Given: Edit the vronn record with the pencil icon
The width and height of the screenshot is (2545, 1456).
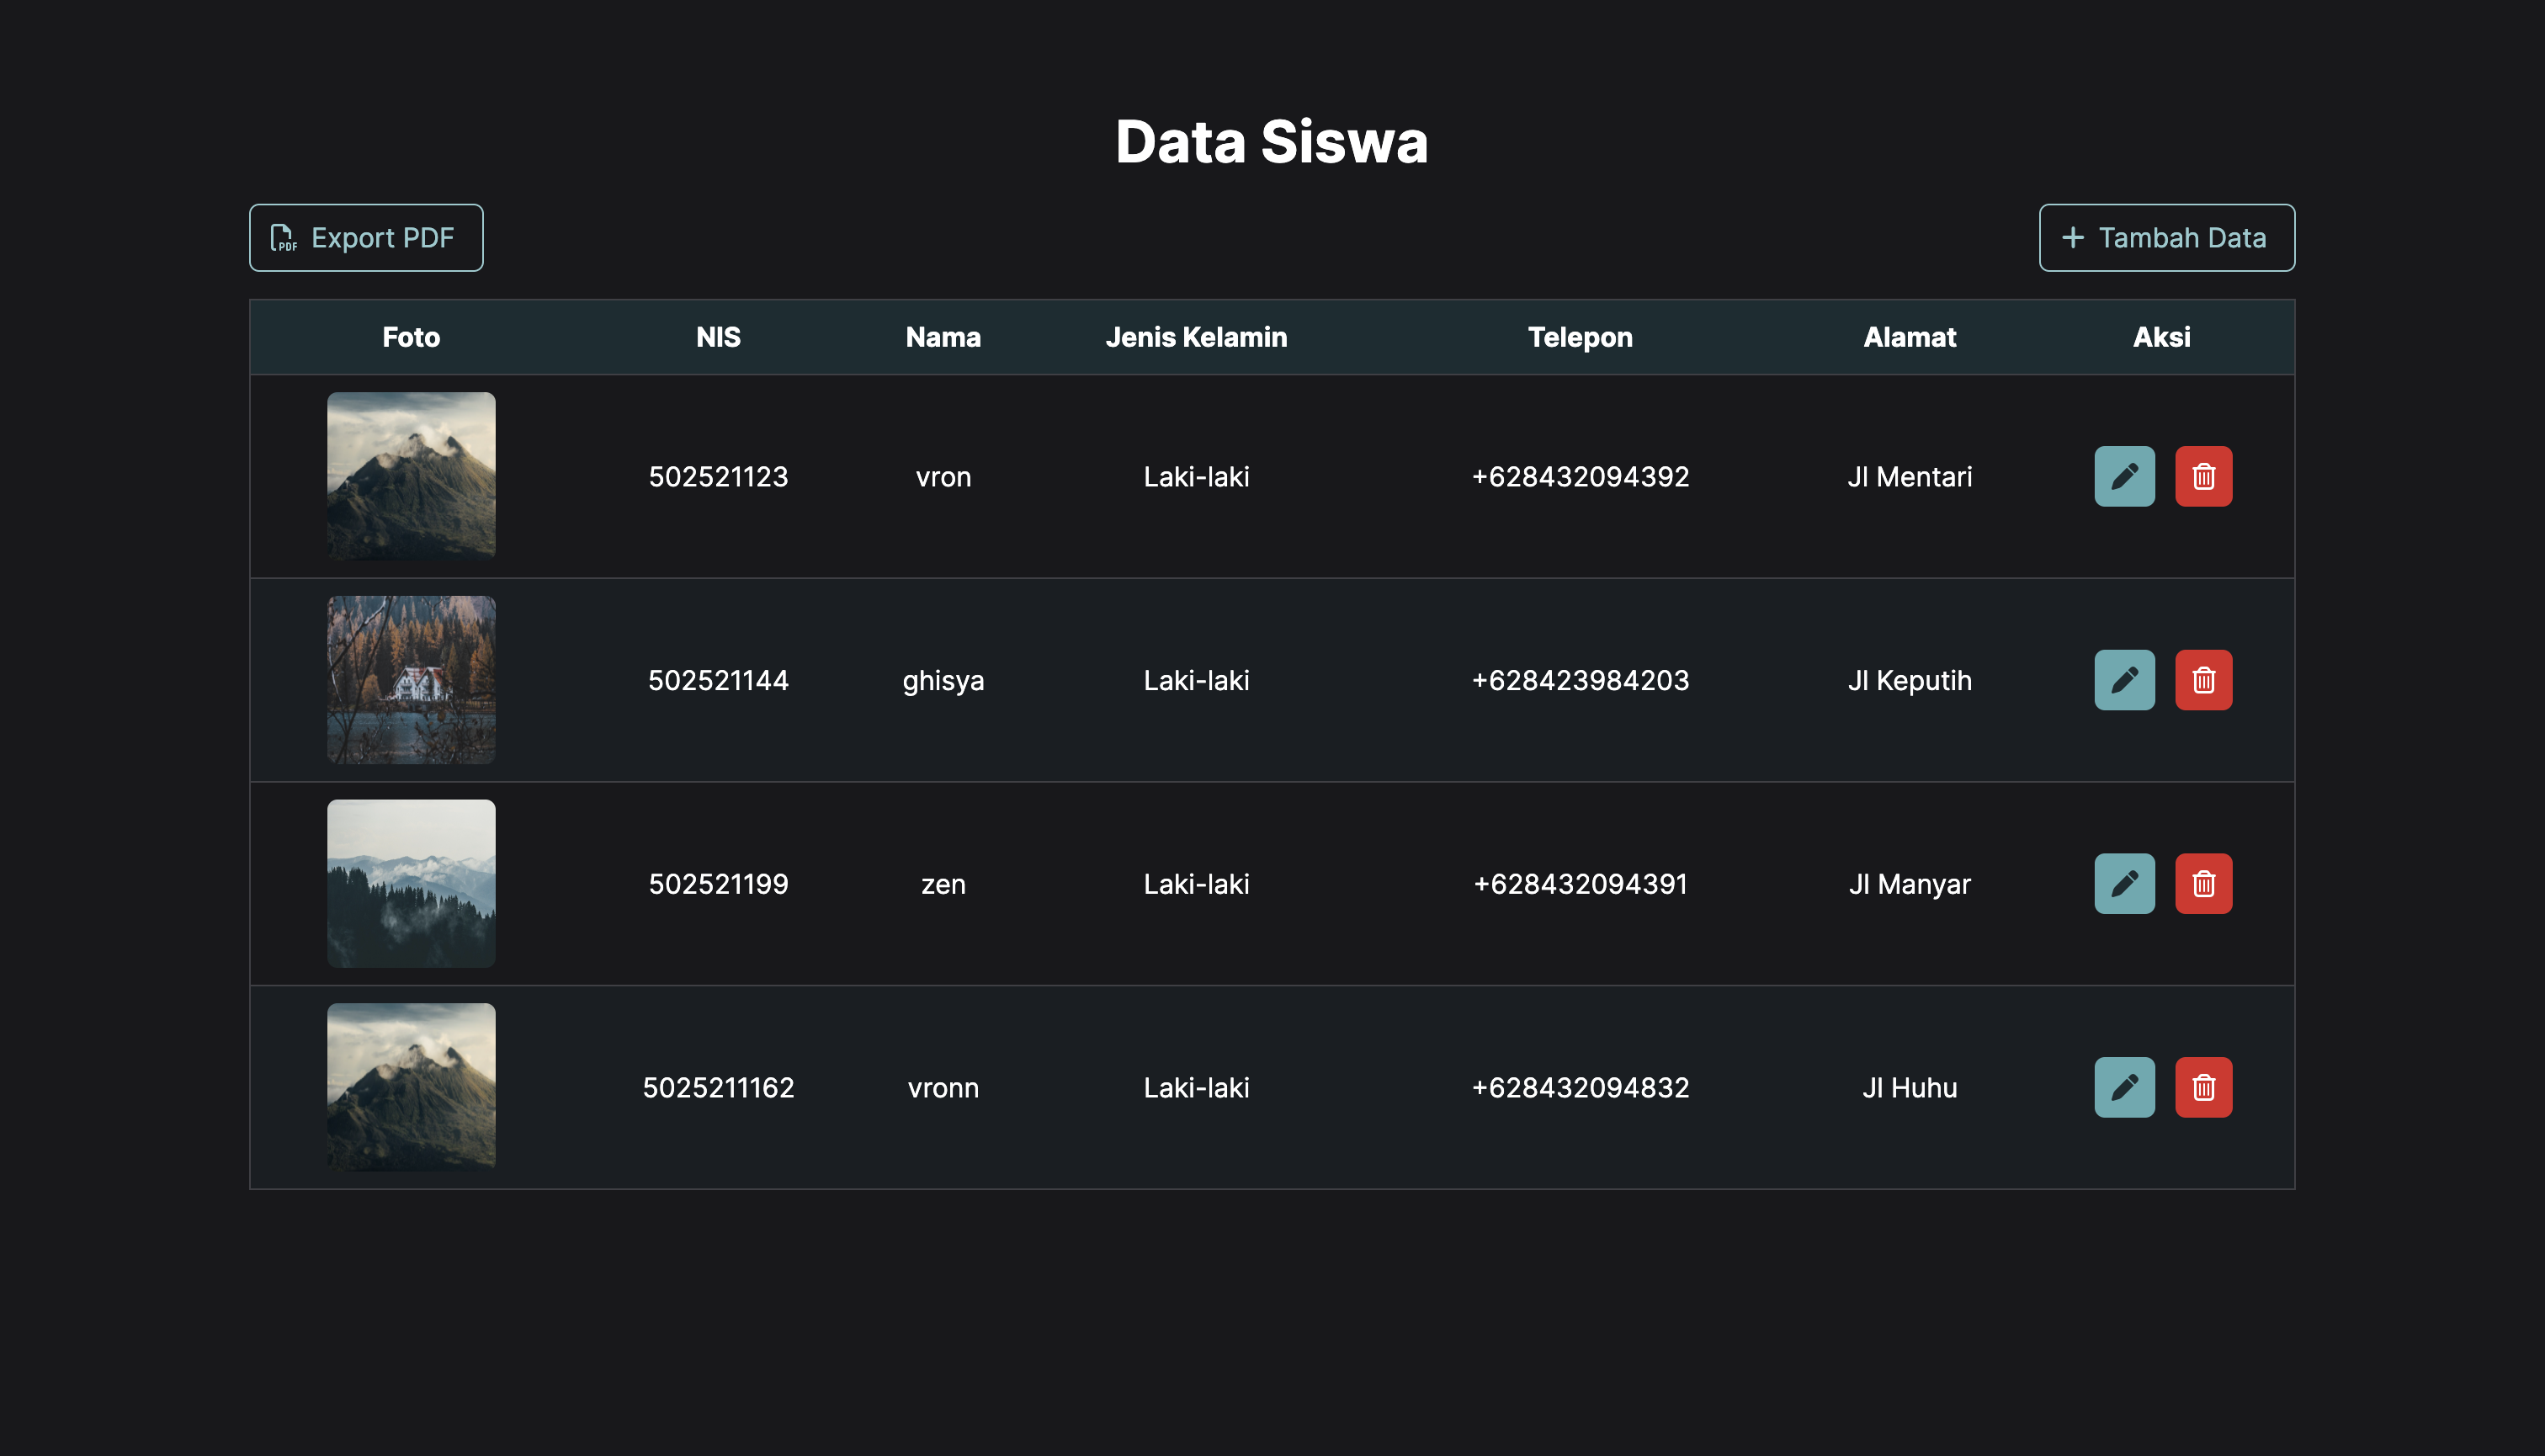Looking at the screenshot, I should tap(2124, 1087).
